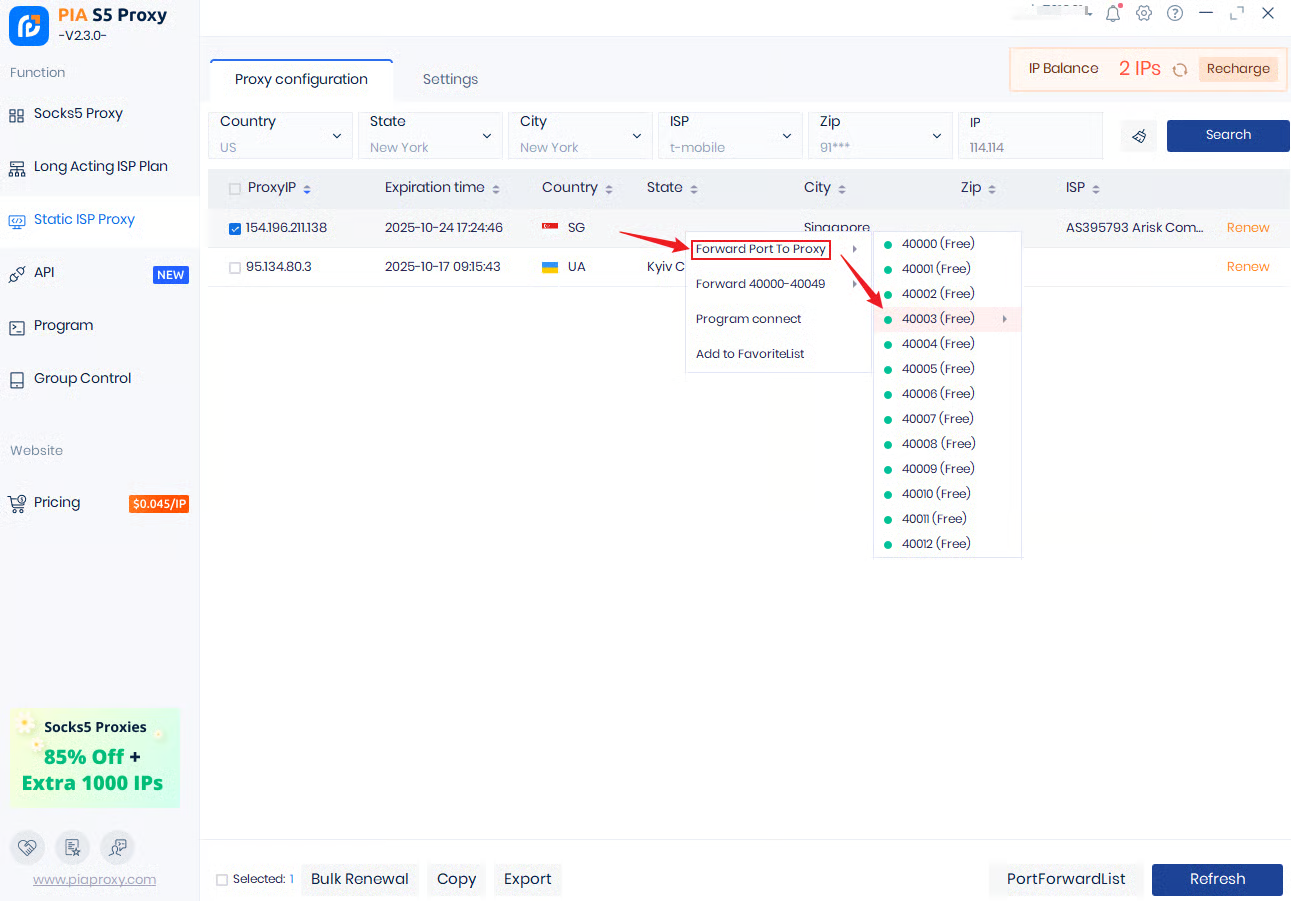Click the IP balance refresh icon
This screenshot has width=1291, height=901.
tap(1180, 70)
